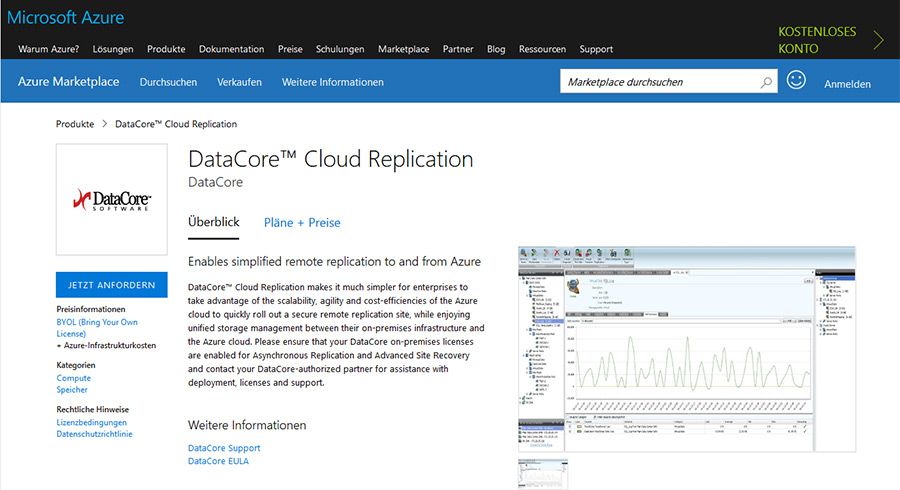This screenshot has height=490, width=900.
Task: Go to Marketplace in top navigation
Action: tap(404, 49)
